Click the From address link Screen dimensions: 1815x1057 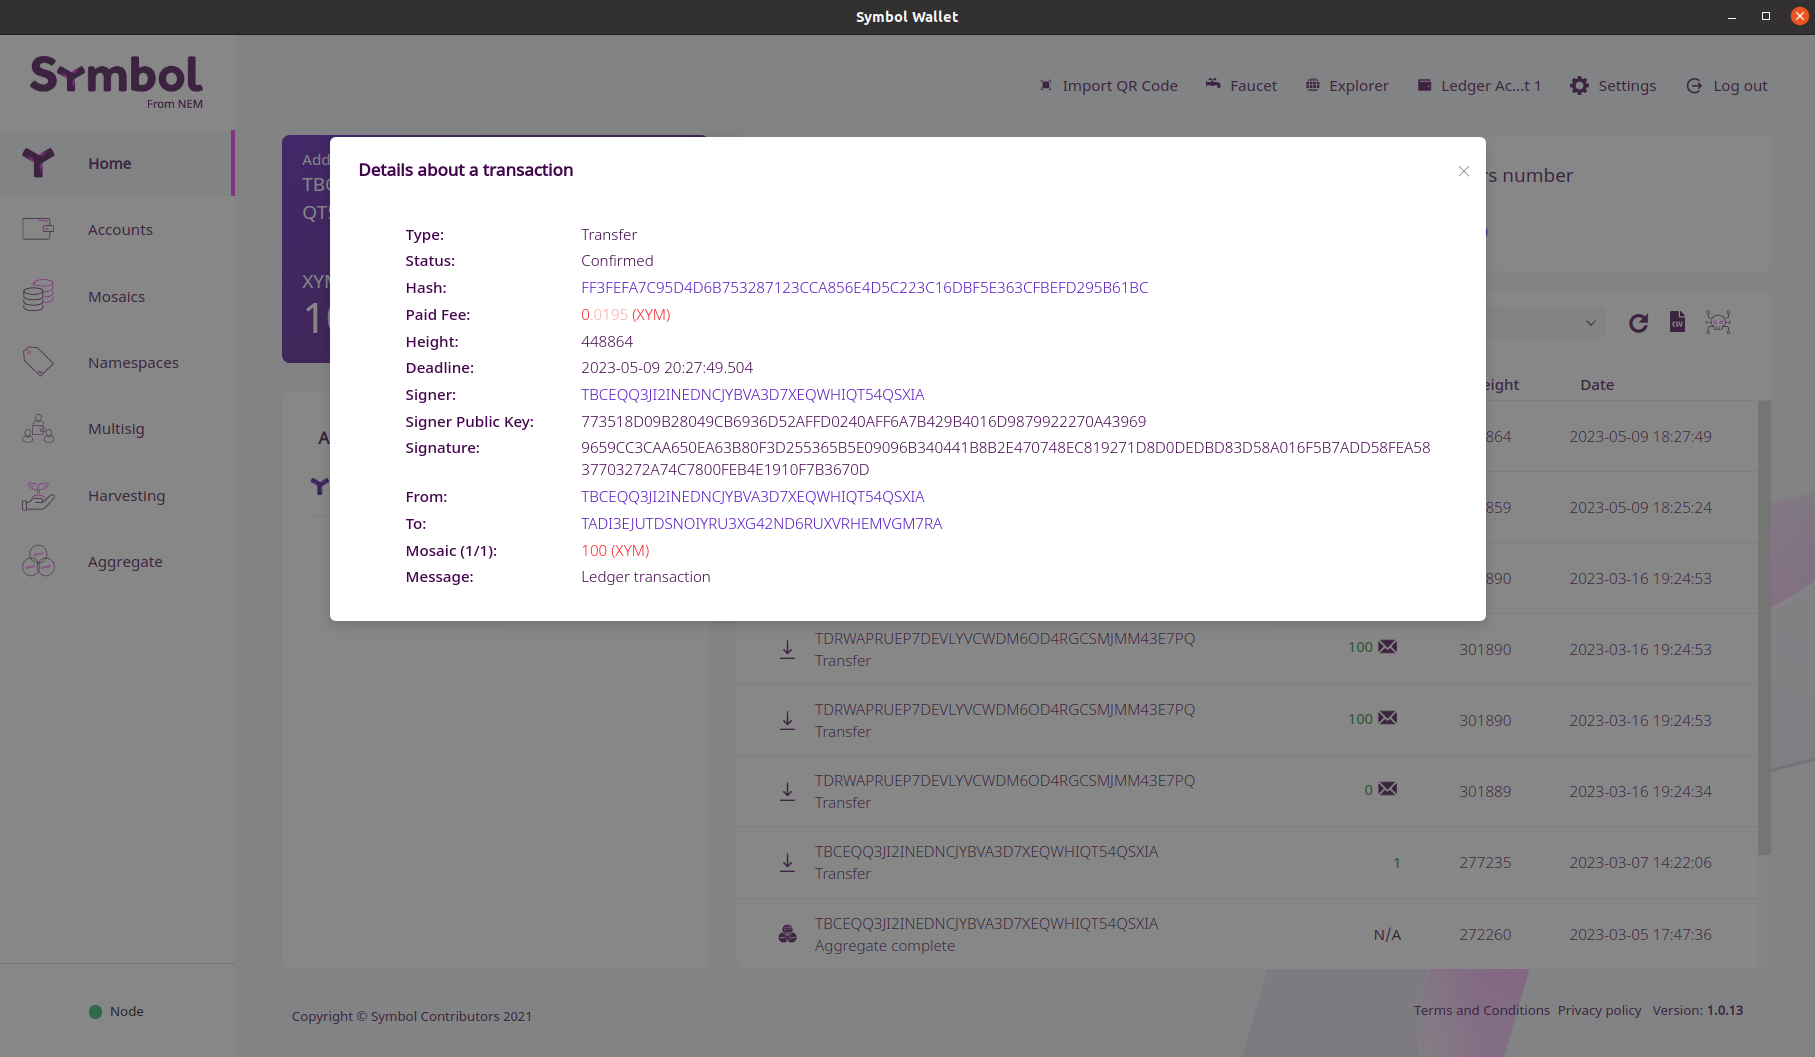pyautogui.click(x=752, y=496)
